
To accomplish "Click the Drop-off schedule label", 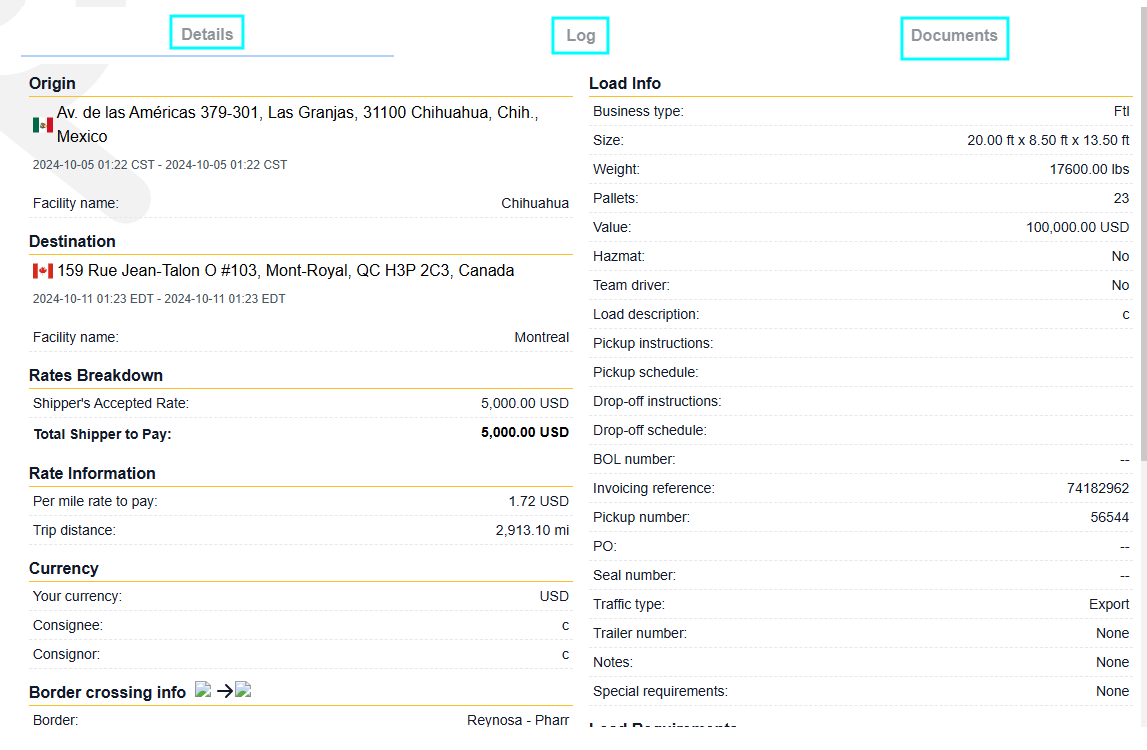I will (x=650, y=430).
